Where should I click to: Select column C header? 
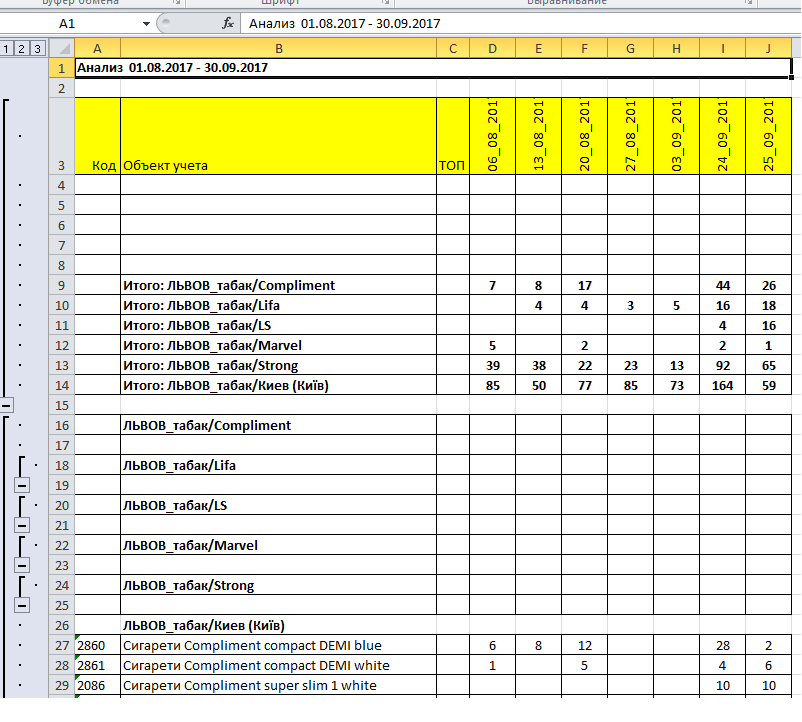click(453, 49)
